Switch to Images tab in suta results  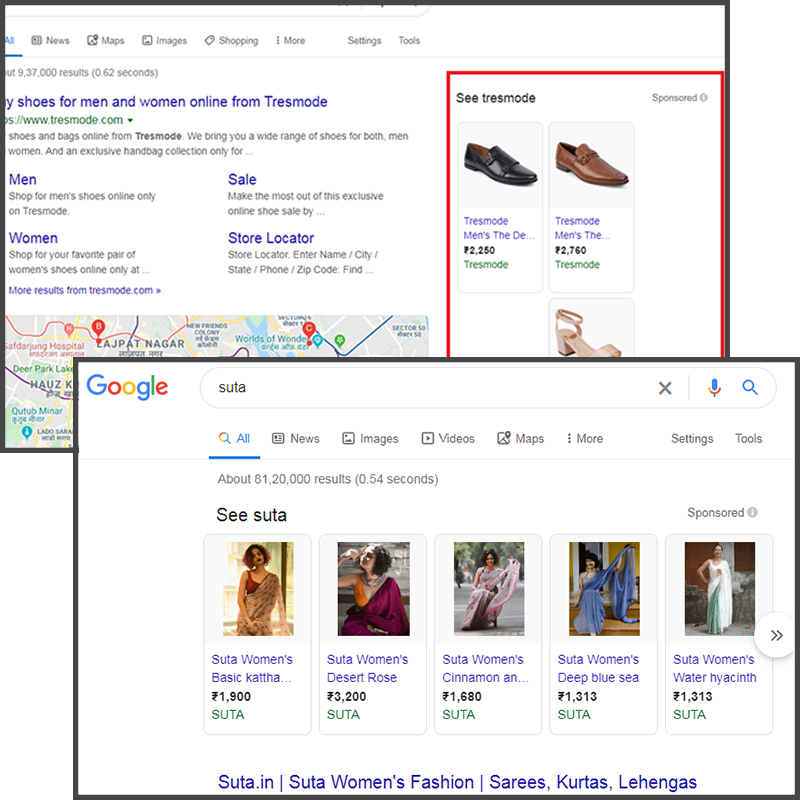(x=370, y=438)
